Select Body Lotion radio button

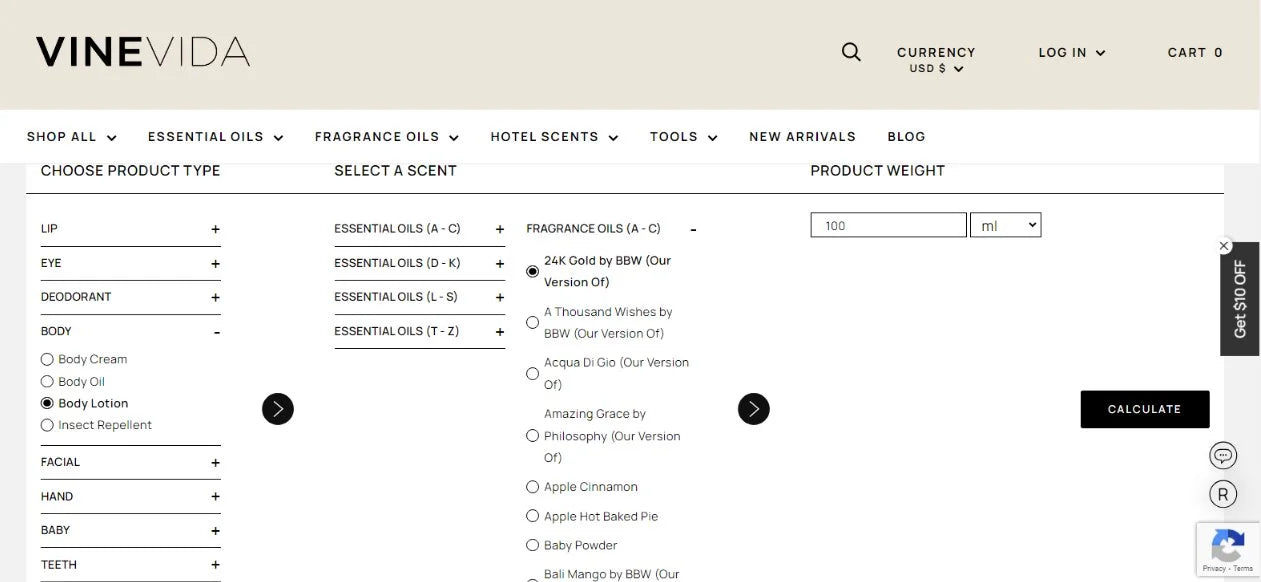[47, 403]
